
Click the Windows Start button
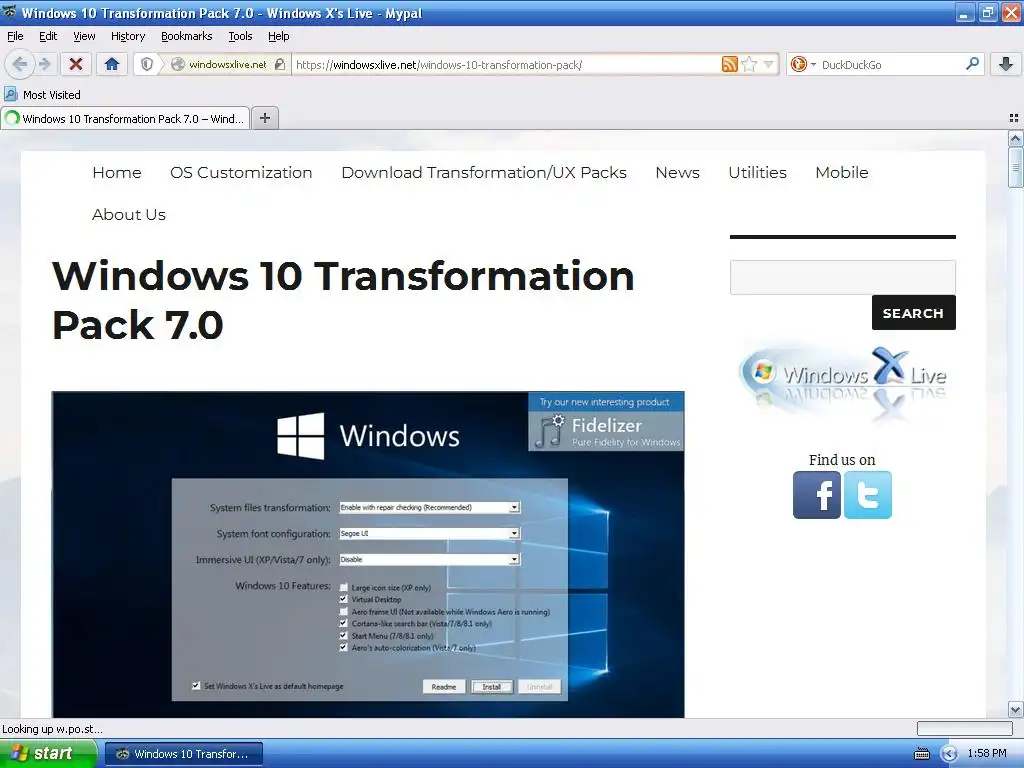(x=47, y=753)
